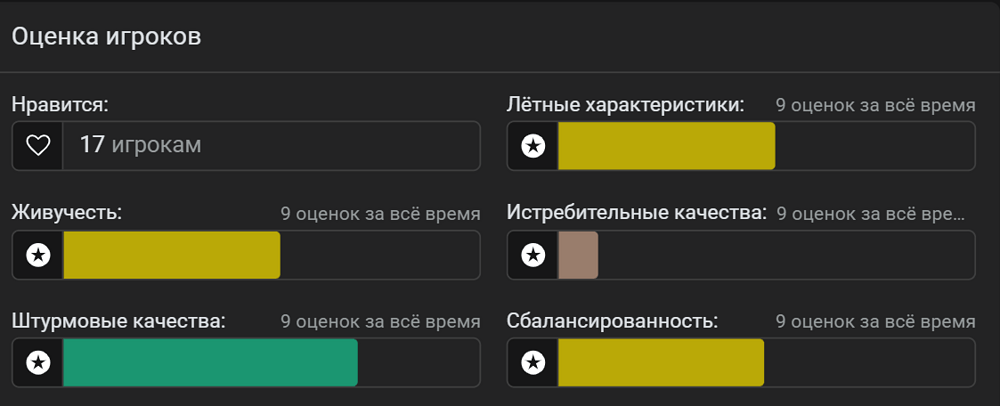Click the green Штурмовые качества rating bar
The image size is (1000, 406).
tap(210, 363)
